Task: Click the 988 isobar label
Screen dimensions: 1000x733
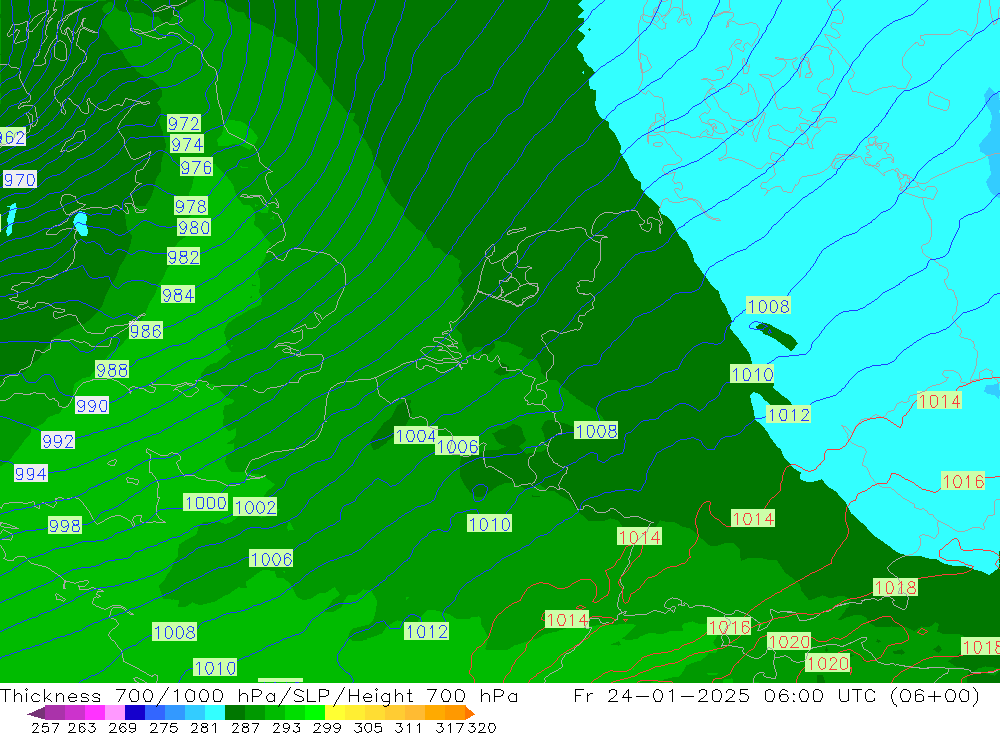Action: (112, 370)
